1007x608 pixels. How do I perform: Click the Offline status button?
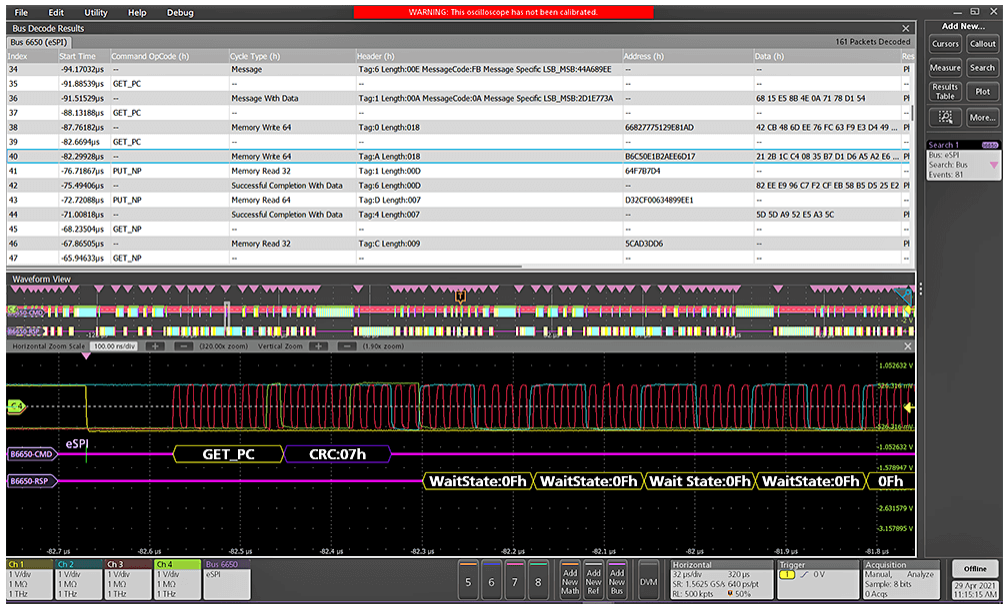coord(974,568)
